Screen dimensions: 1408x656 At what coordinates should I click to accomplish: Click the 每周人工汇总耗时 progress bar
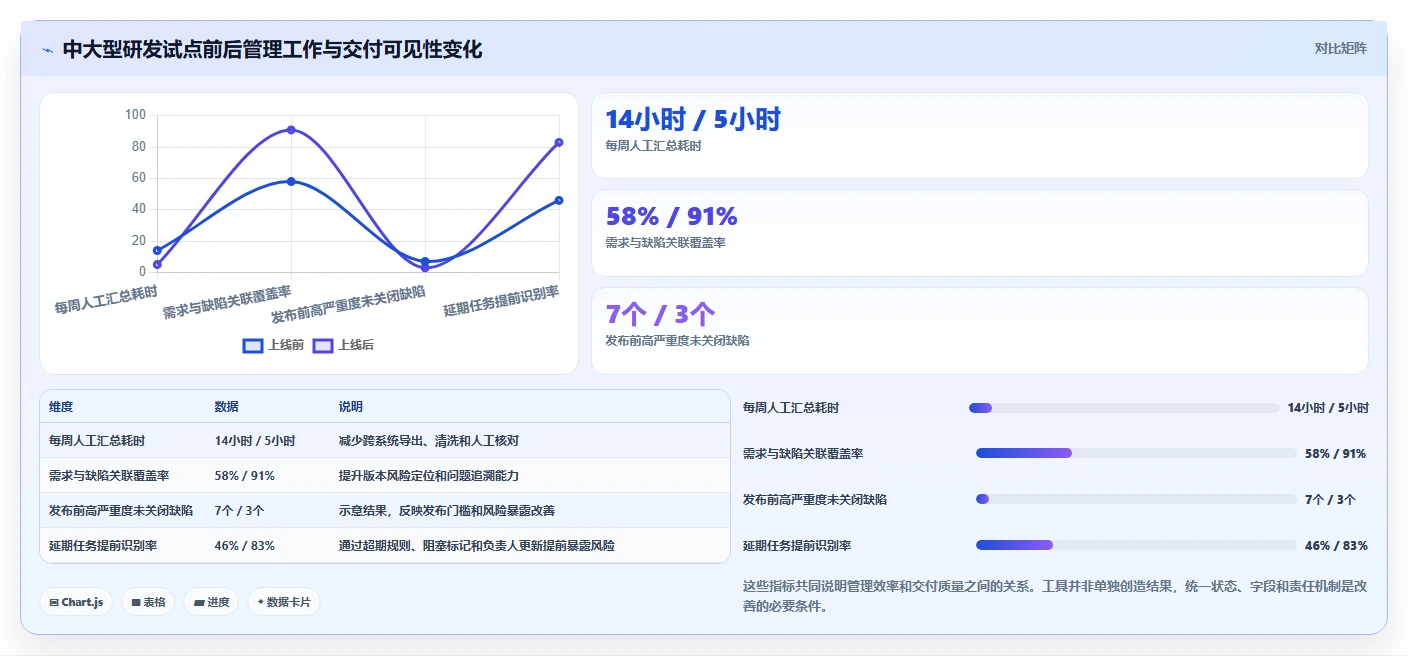coord(1124,408)
